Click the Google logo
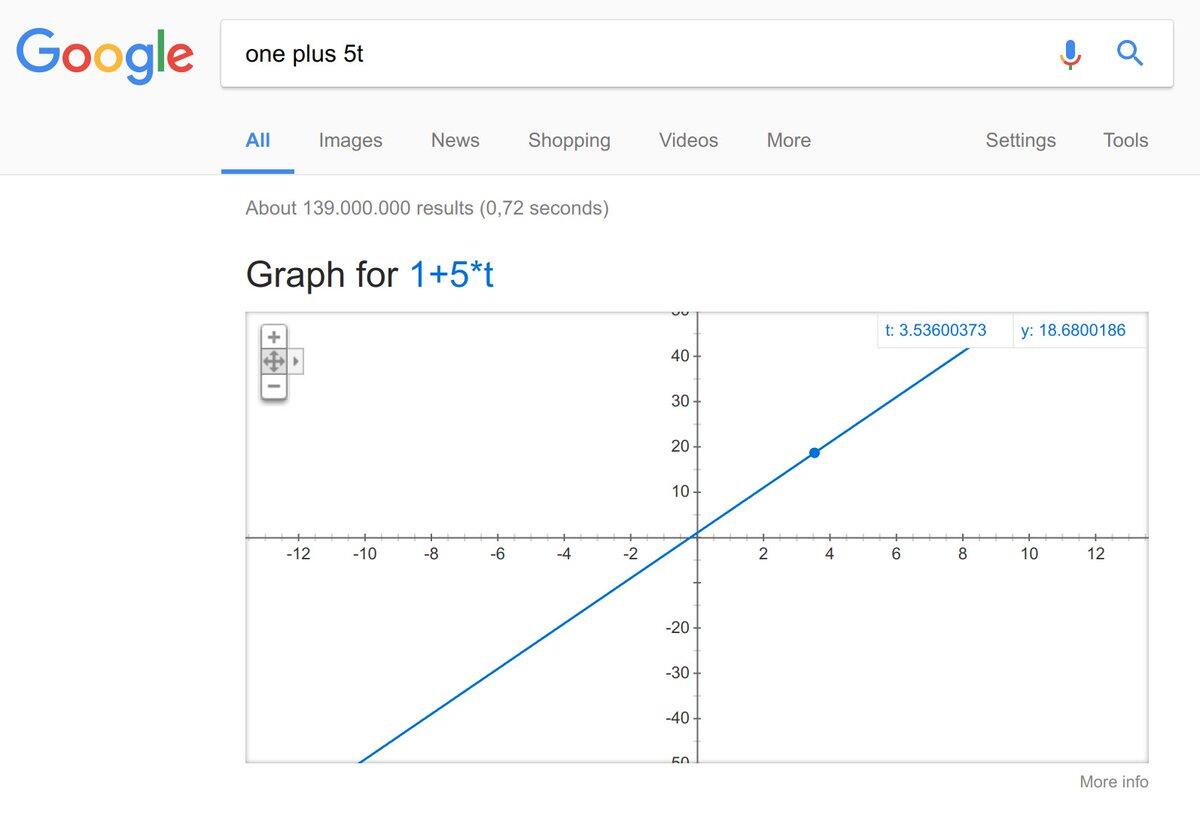The image size is (1200, 822). (104, 54)
